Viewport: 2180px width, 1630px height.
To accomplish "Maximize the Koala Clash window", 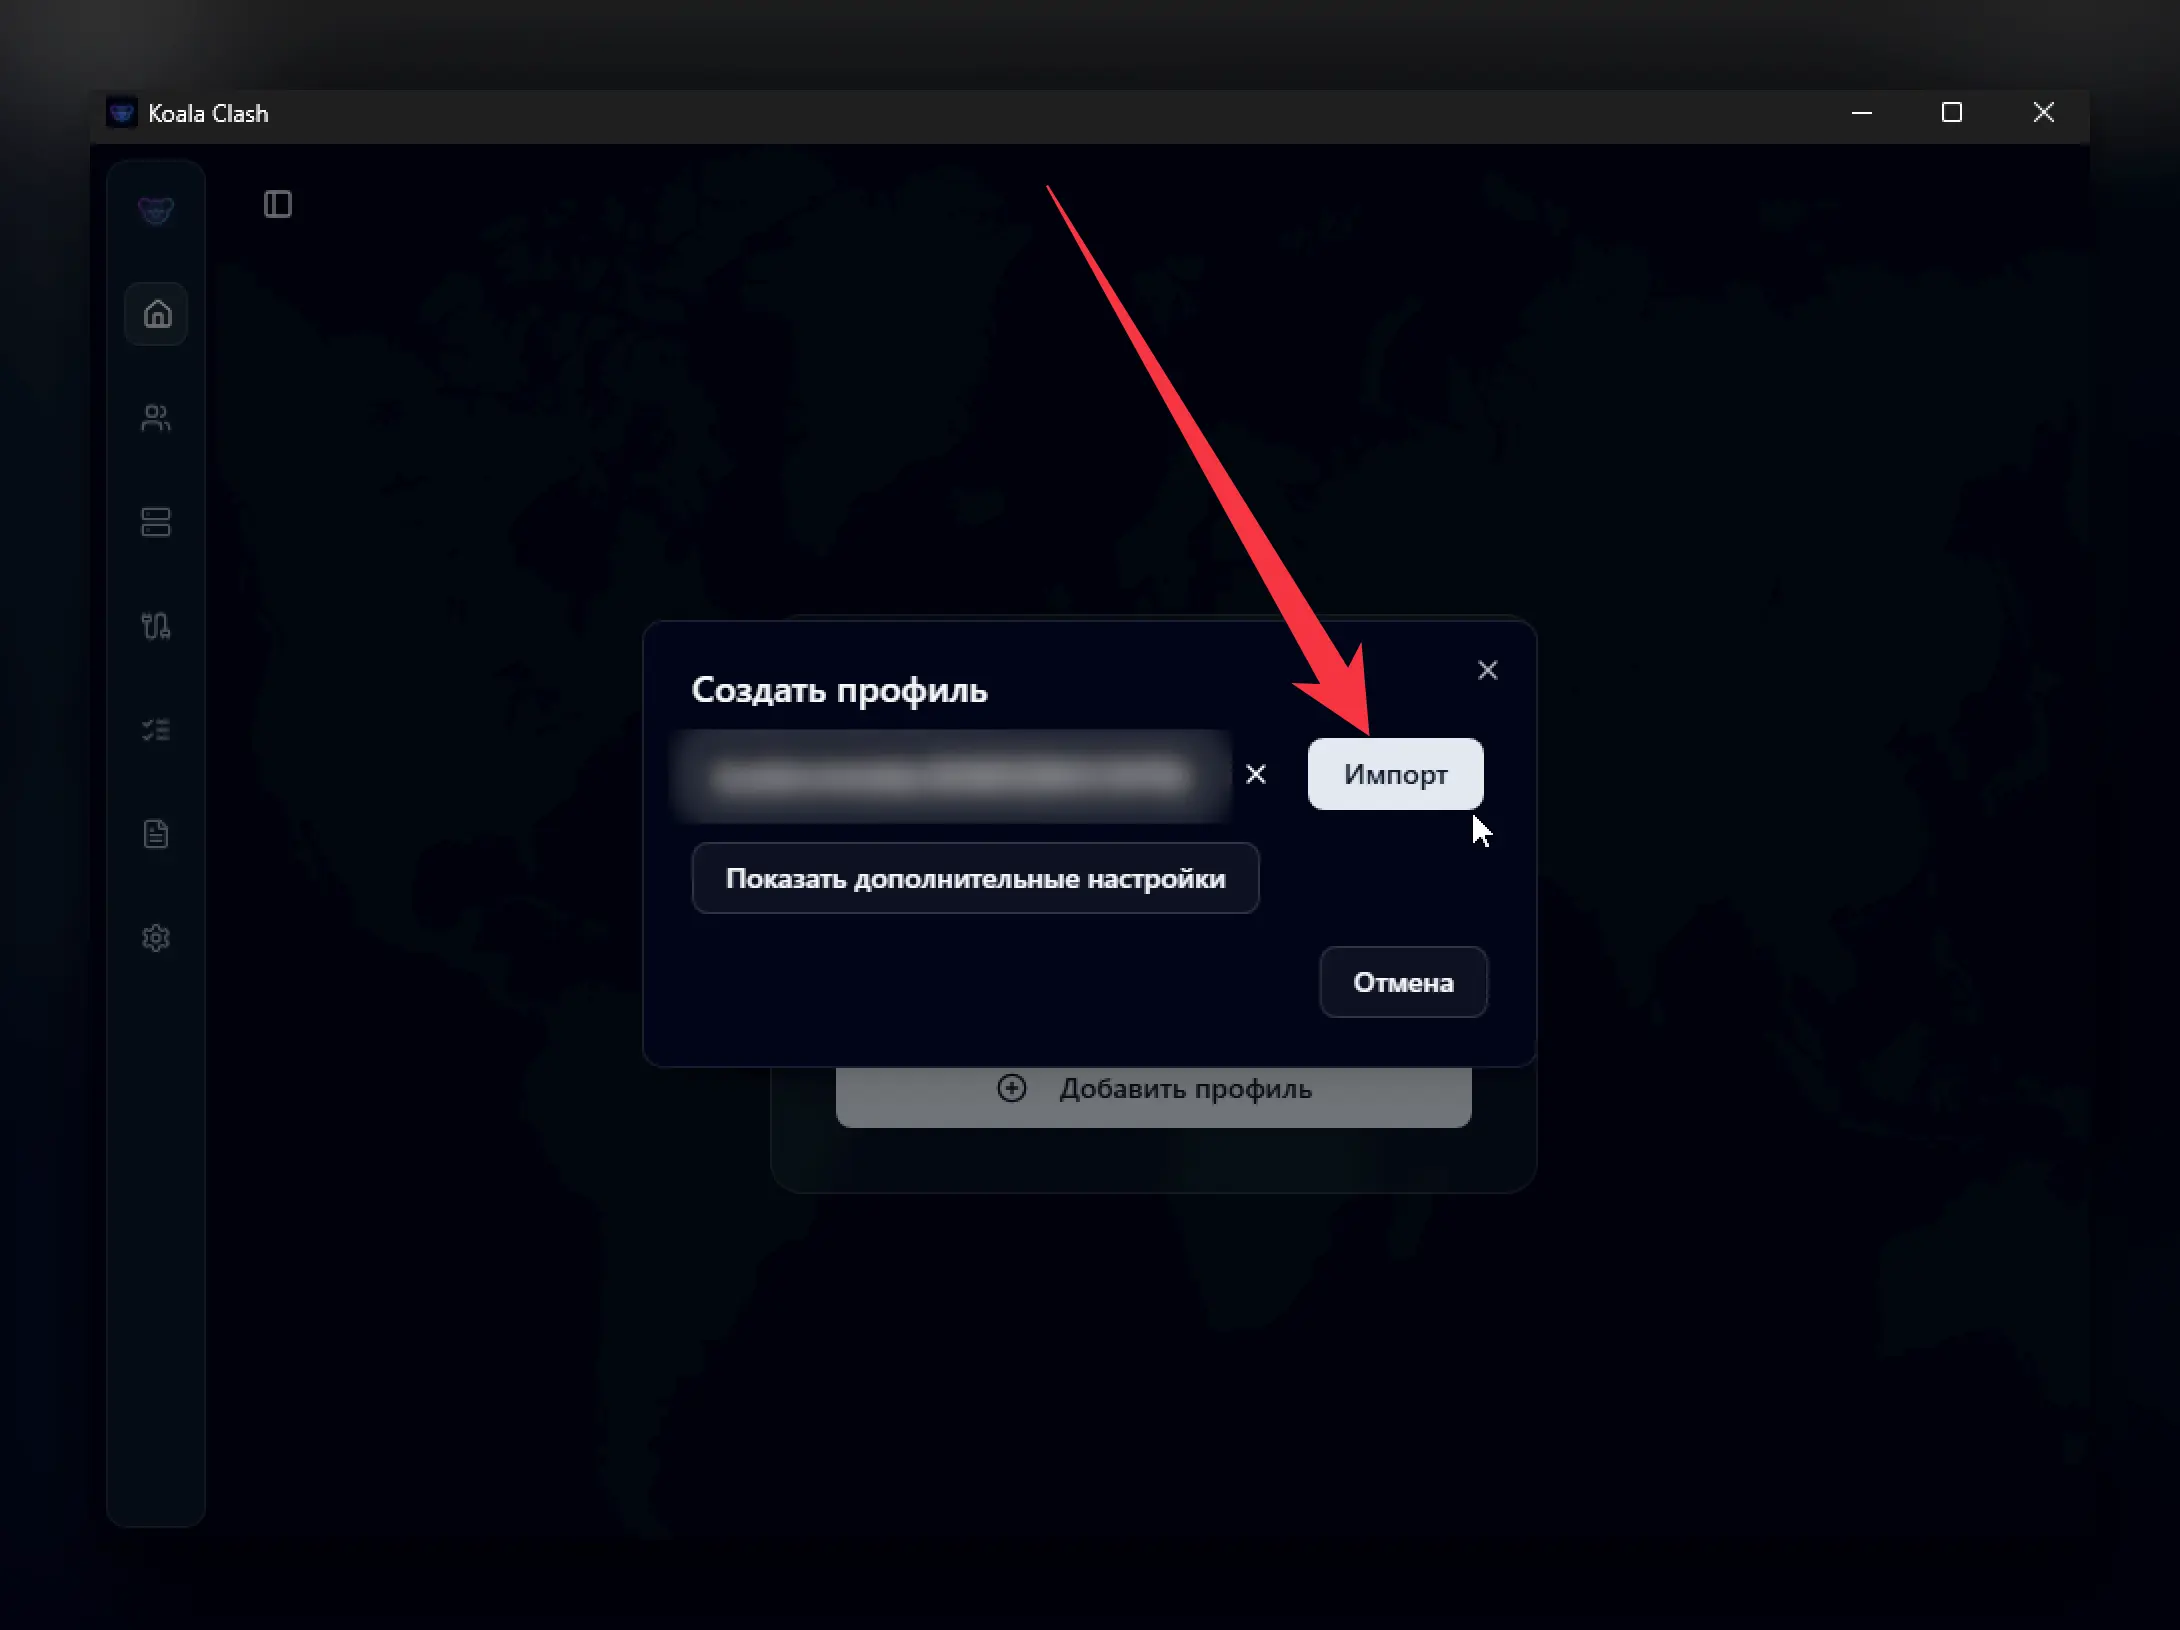I will pyautogui.click(x=1951, y=113).
